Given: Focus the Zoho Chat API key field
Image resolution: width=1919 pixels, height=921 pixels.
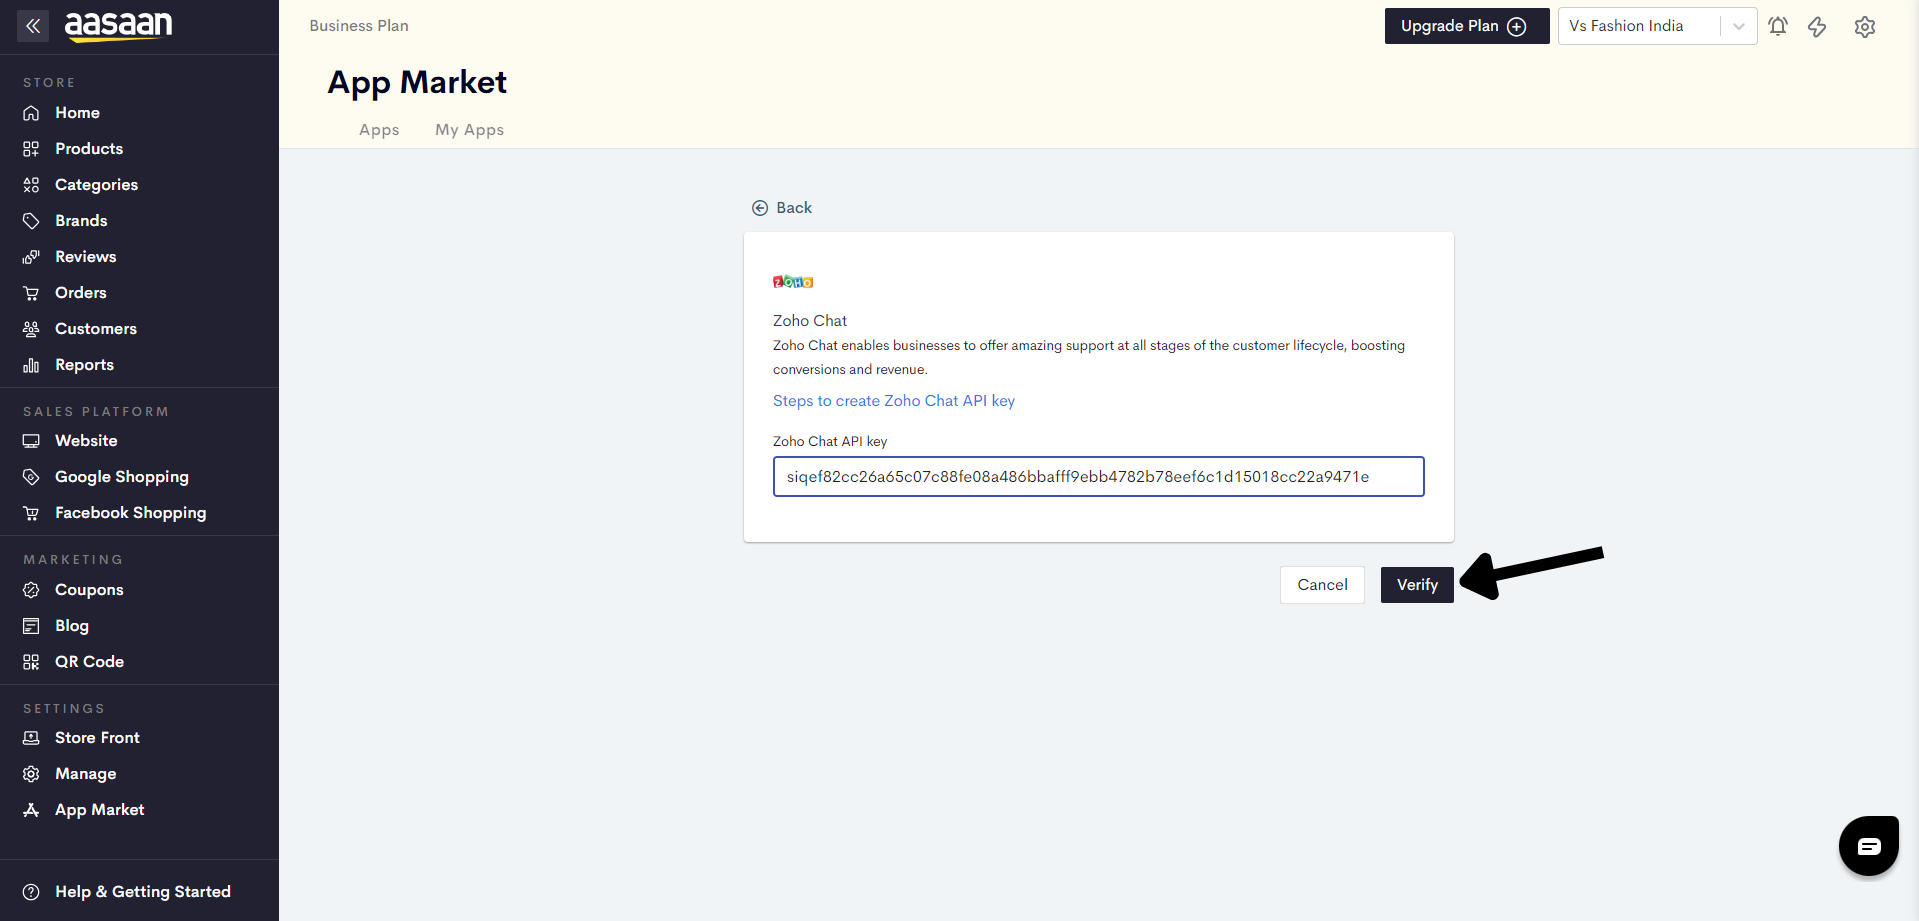Looking at the screenshot, I should 1098,477.
